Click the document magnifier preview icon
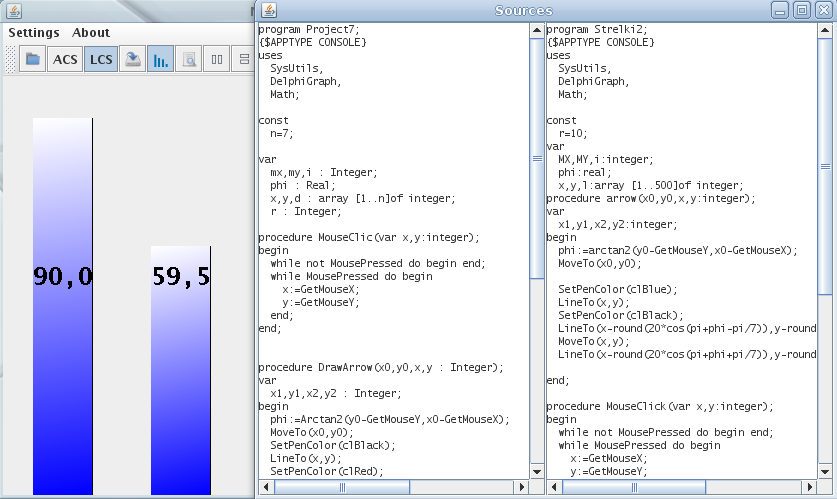 coord(189,59)
